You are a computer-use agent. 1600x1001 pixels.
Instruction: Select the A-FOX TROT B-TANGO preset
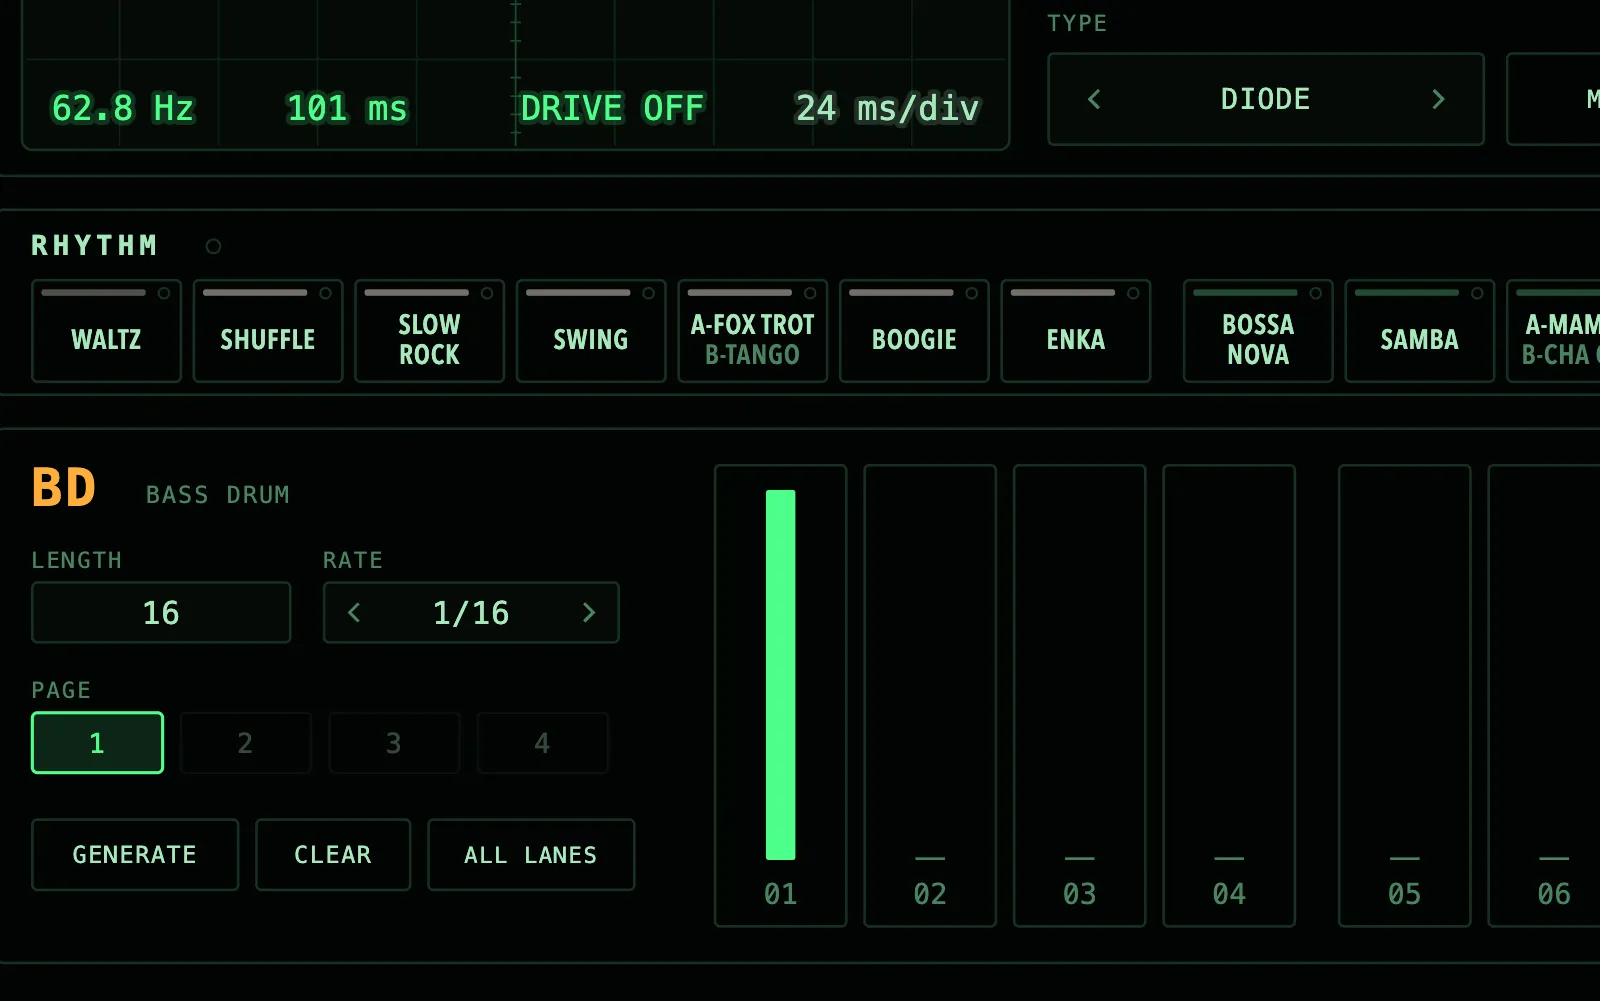tap(752, 331)
